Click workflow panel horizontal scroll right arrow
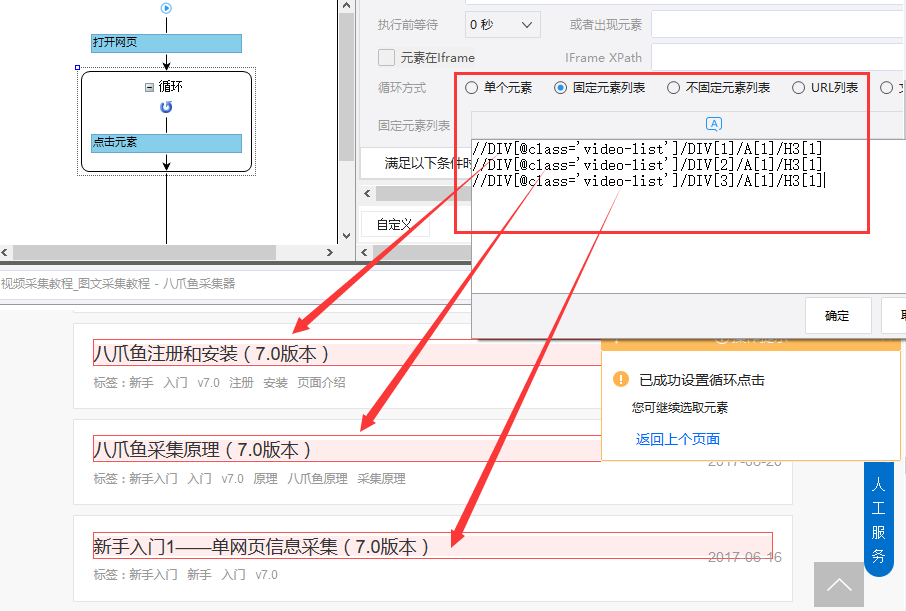The image size is (906, 611). tap(330, 253)
